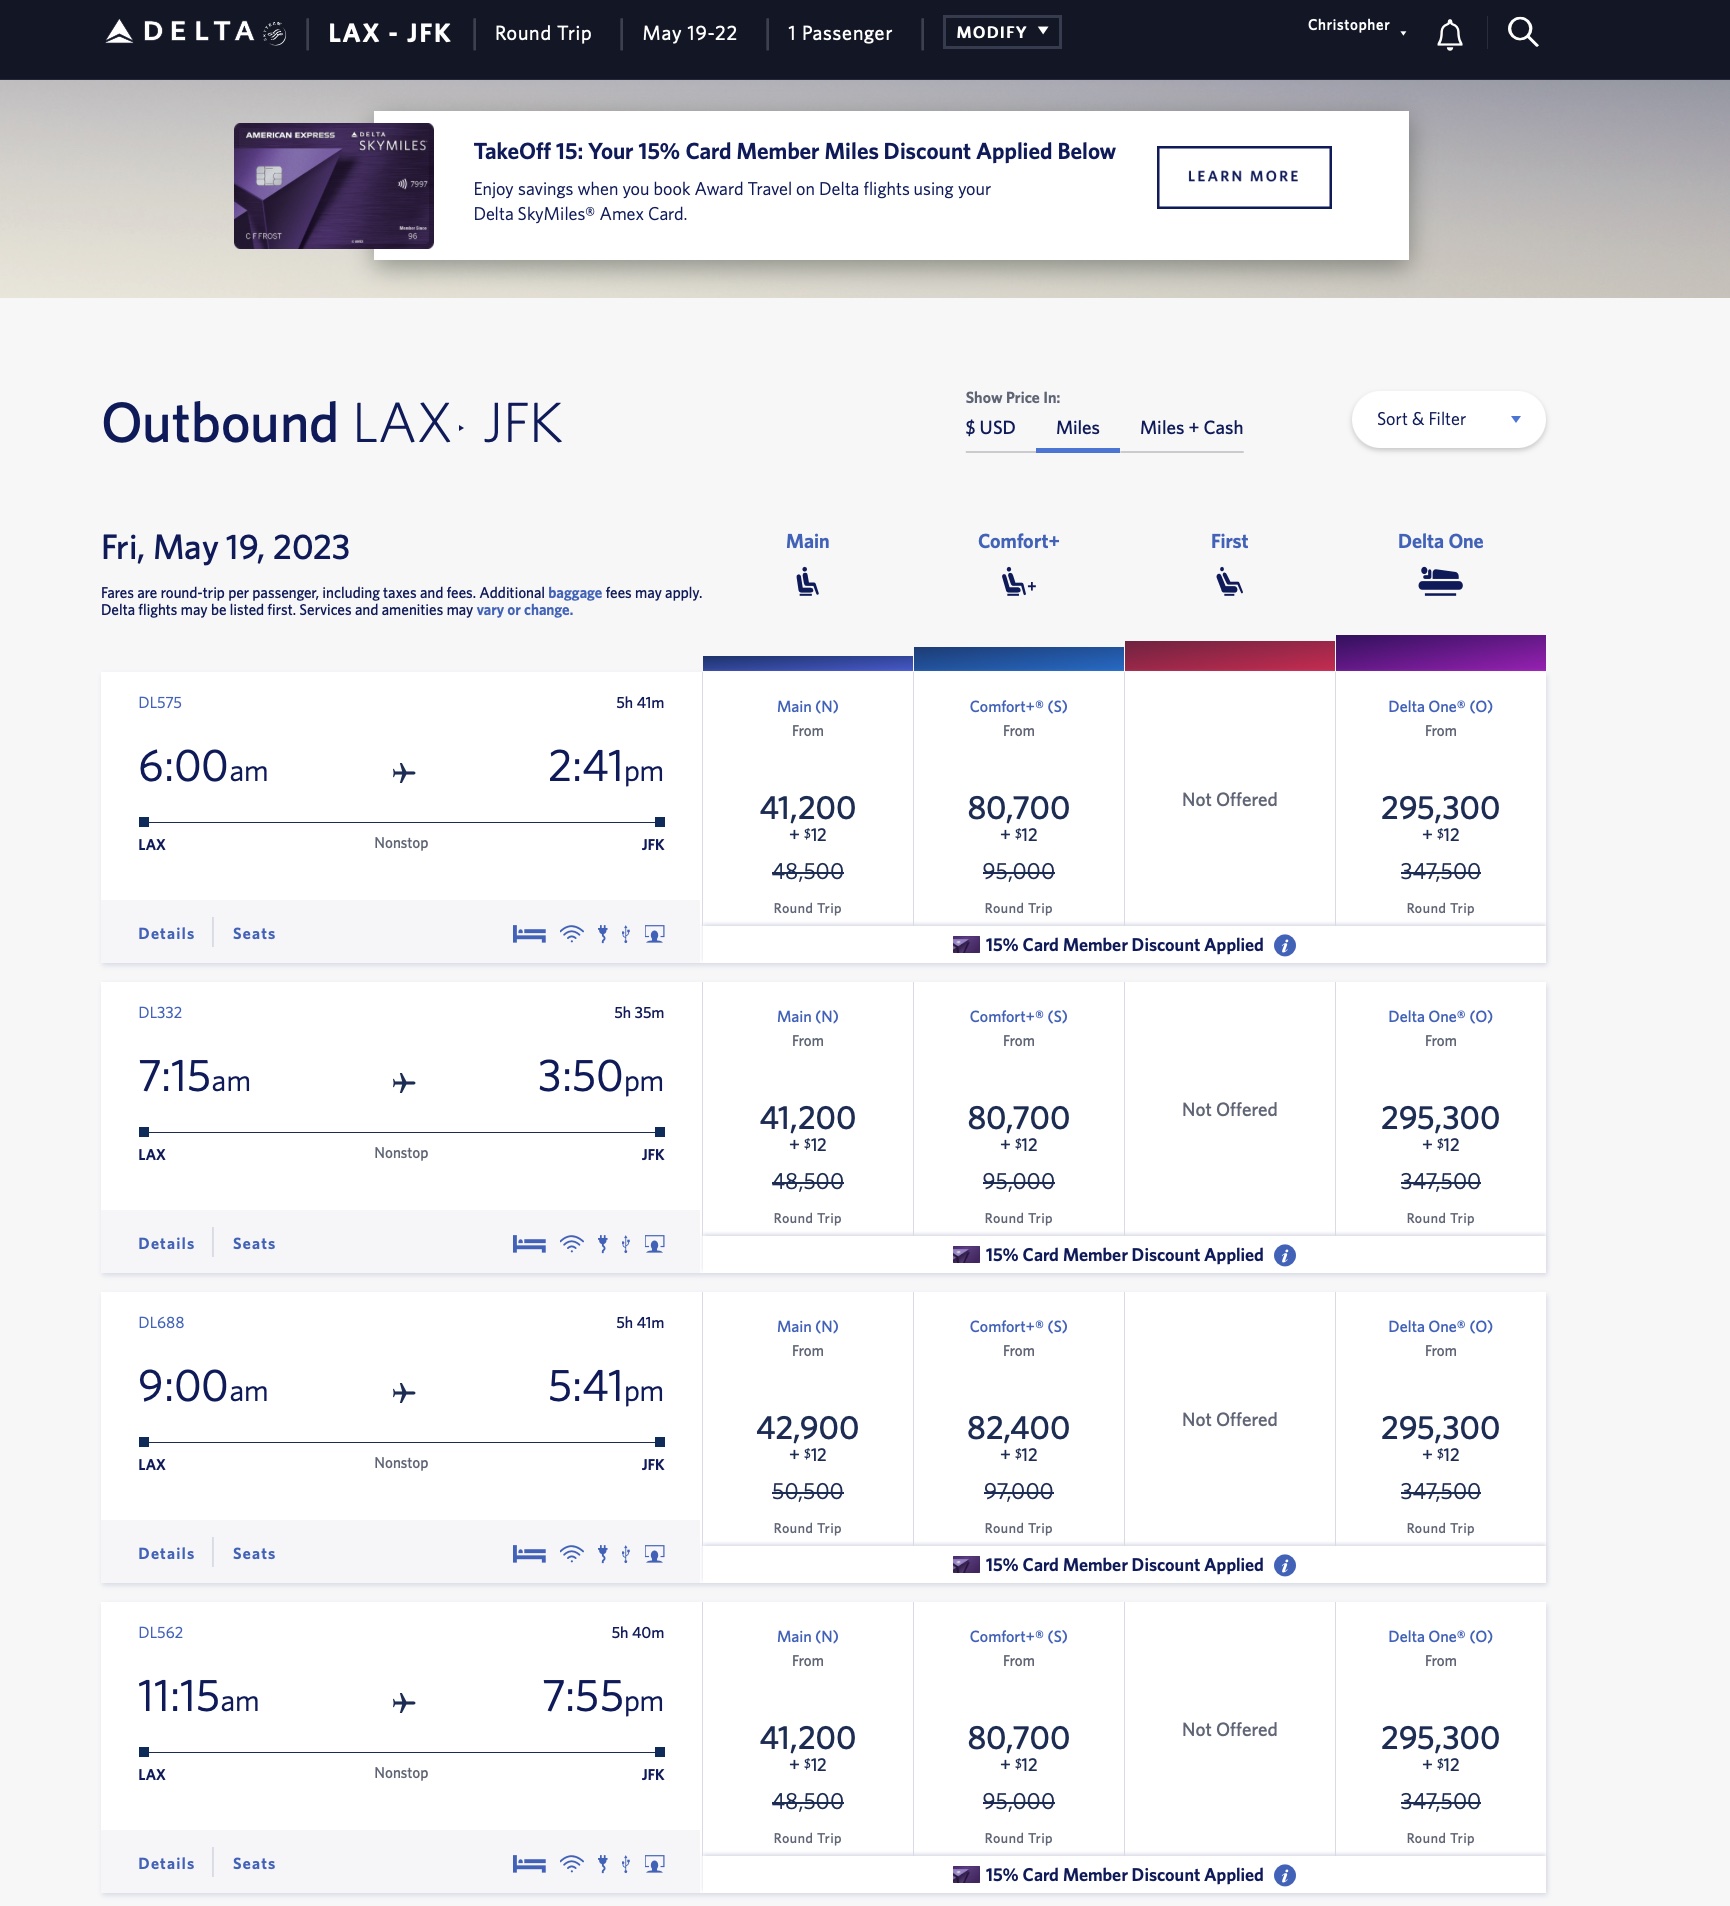Expand the Sort & Filter dropdown
This screenshot has width=1730, height=1906.
1447,419
